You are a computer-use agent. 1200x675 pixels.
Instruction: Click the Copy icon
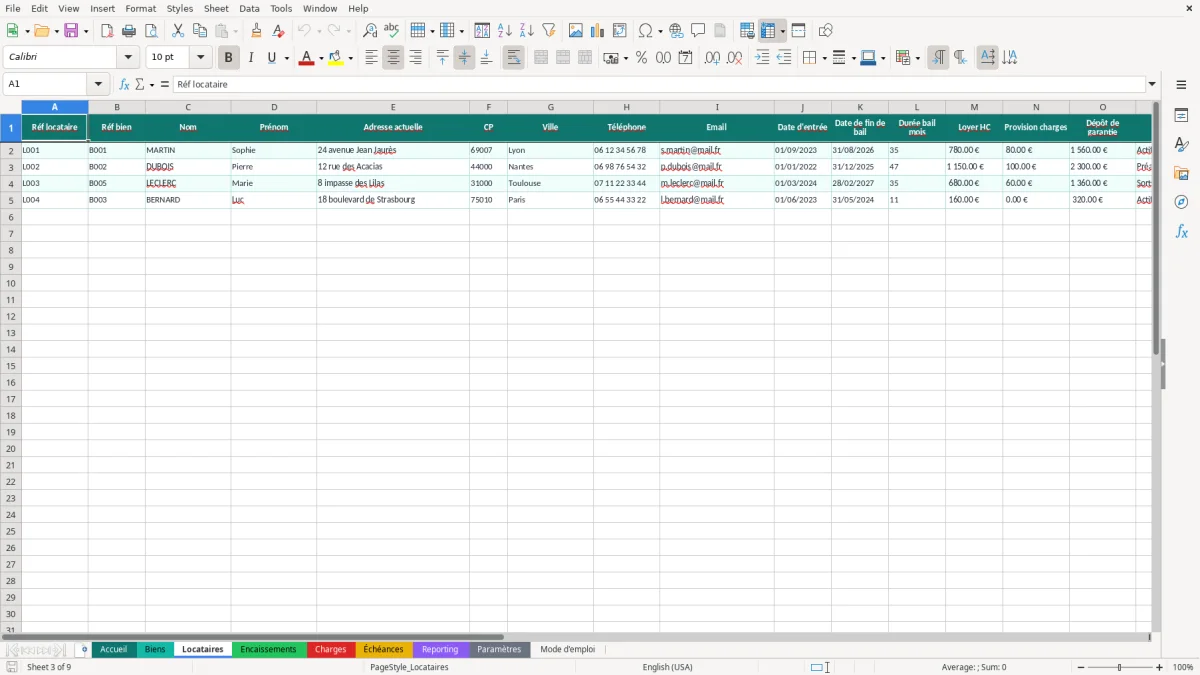200,31
